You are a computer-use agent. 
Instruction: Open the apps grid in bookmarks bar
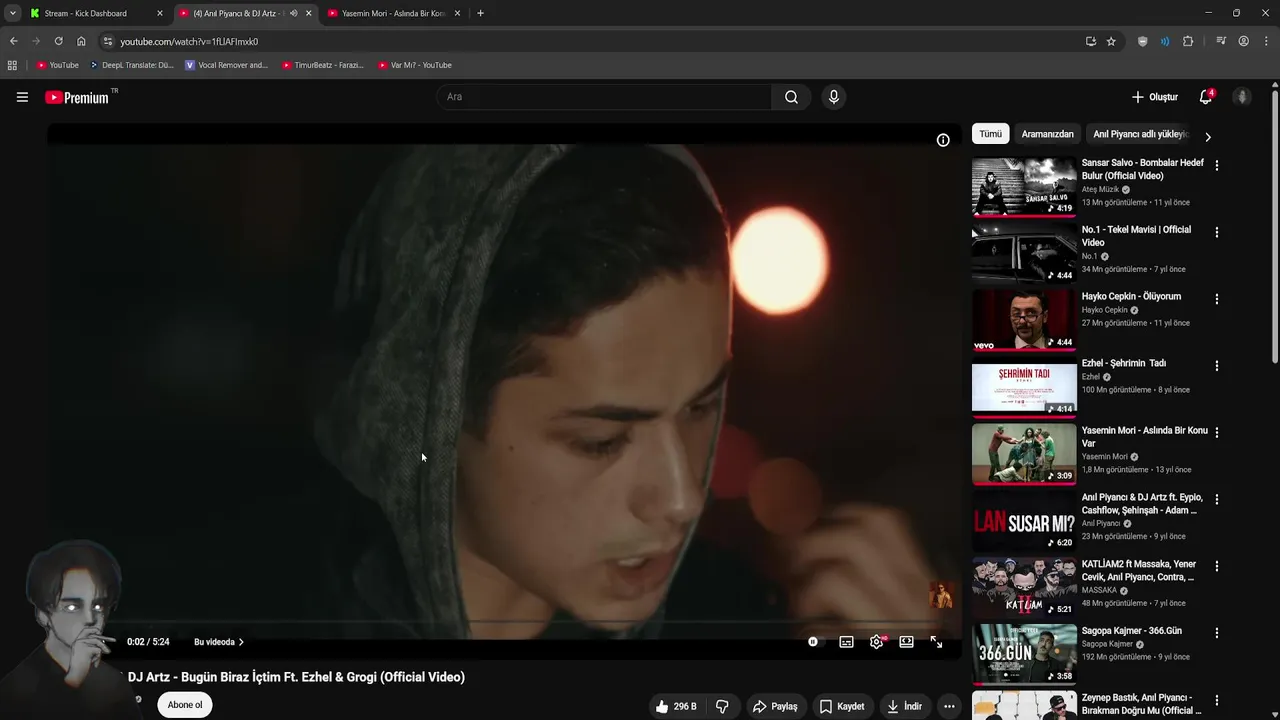[12, 65]
